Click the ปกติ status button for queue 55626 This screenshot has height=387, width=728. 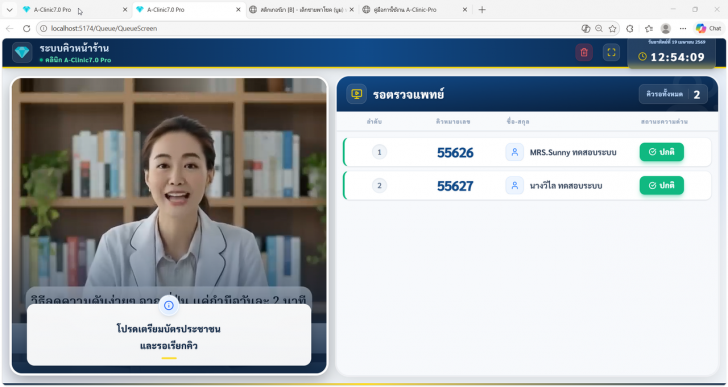[662, 152]
